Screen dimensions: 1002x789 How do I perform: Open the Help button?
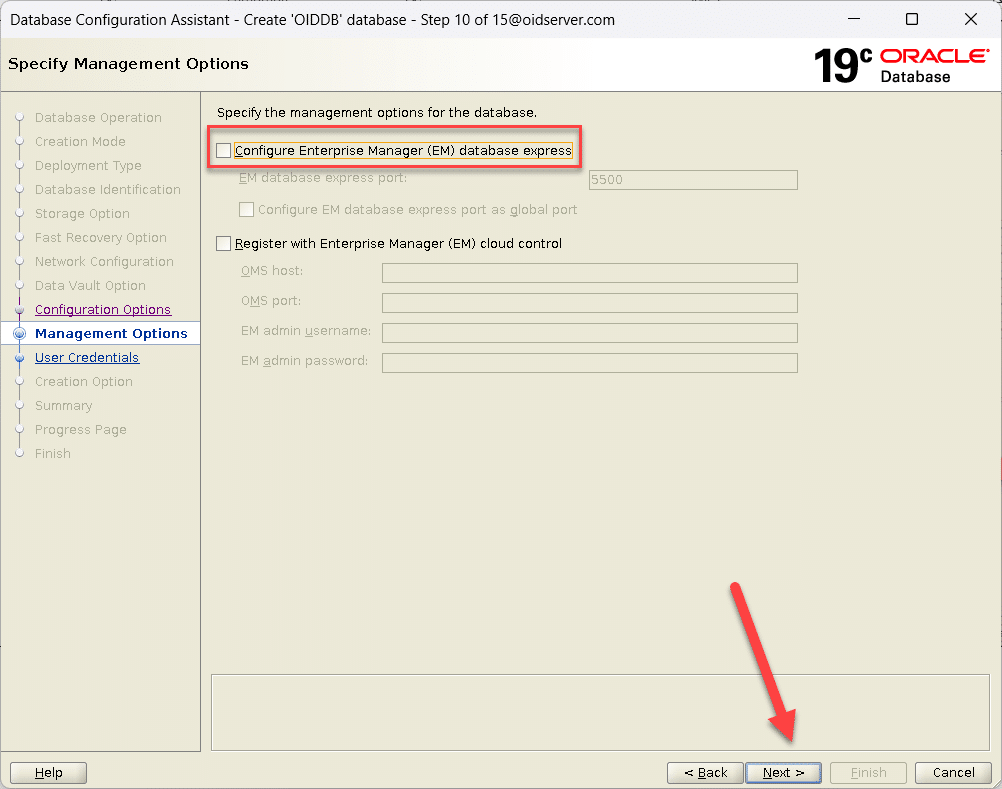pyautogui.click(x=48, y=772)
